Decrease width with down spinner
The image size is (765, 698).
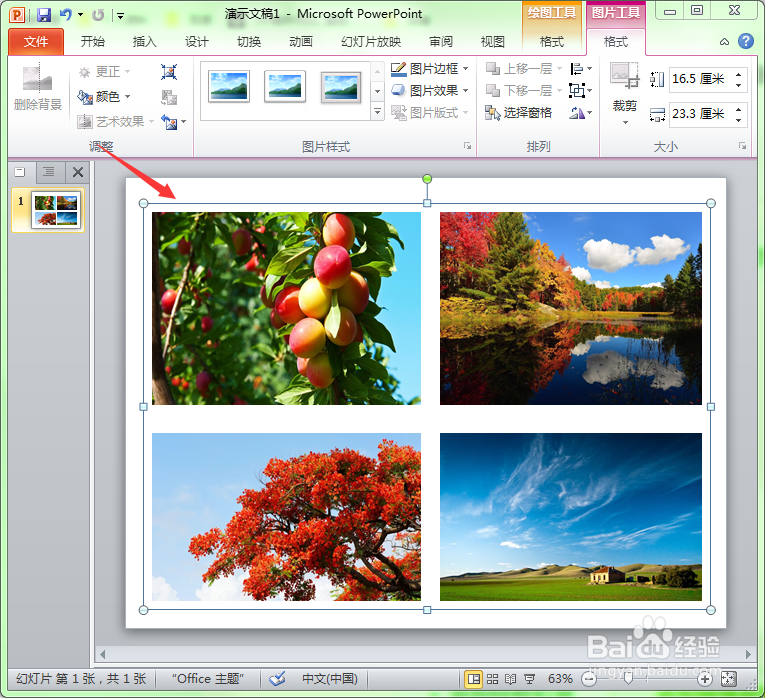(739, 120)
